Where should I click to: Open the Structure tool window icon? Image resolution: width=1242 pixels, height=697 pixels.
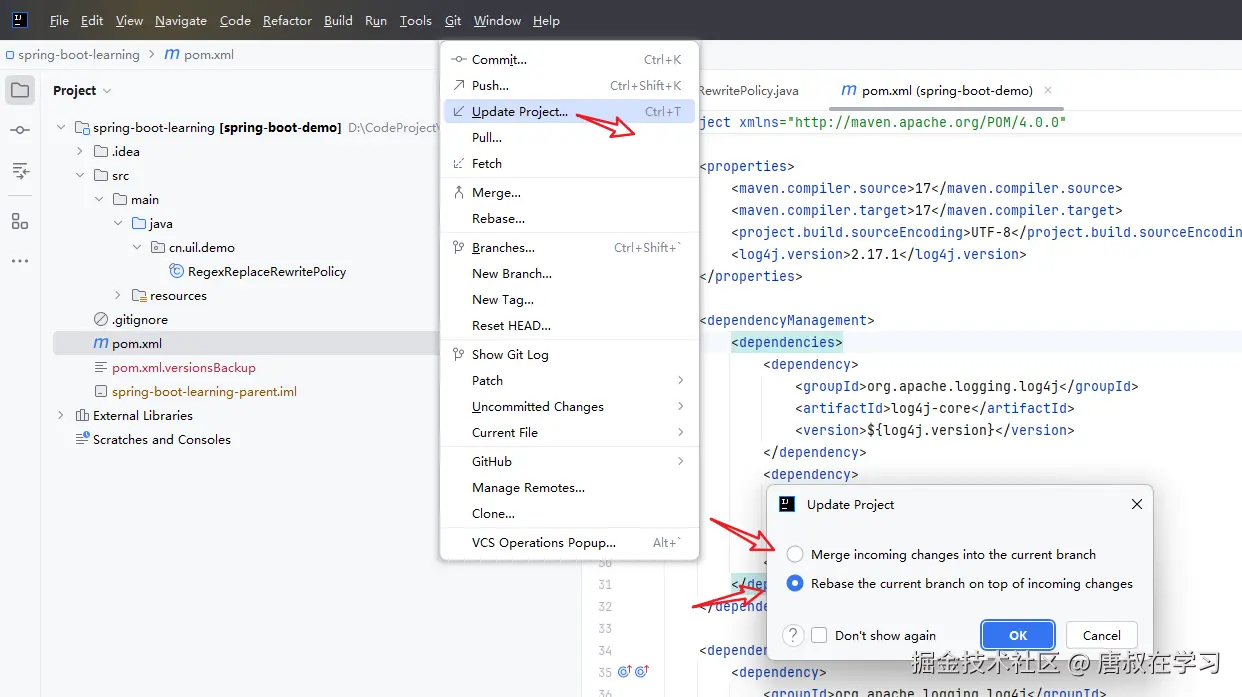point(20,221)
